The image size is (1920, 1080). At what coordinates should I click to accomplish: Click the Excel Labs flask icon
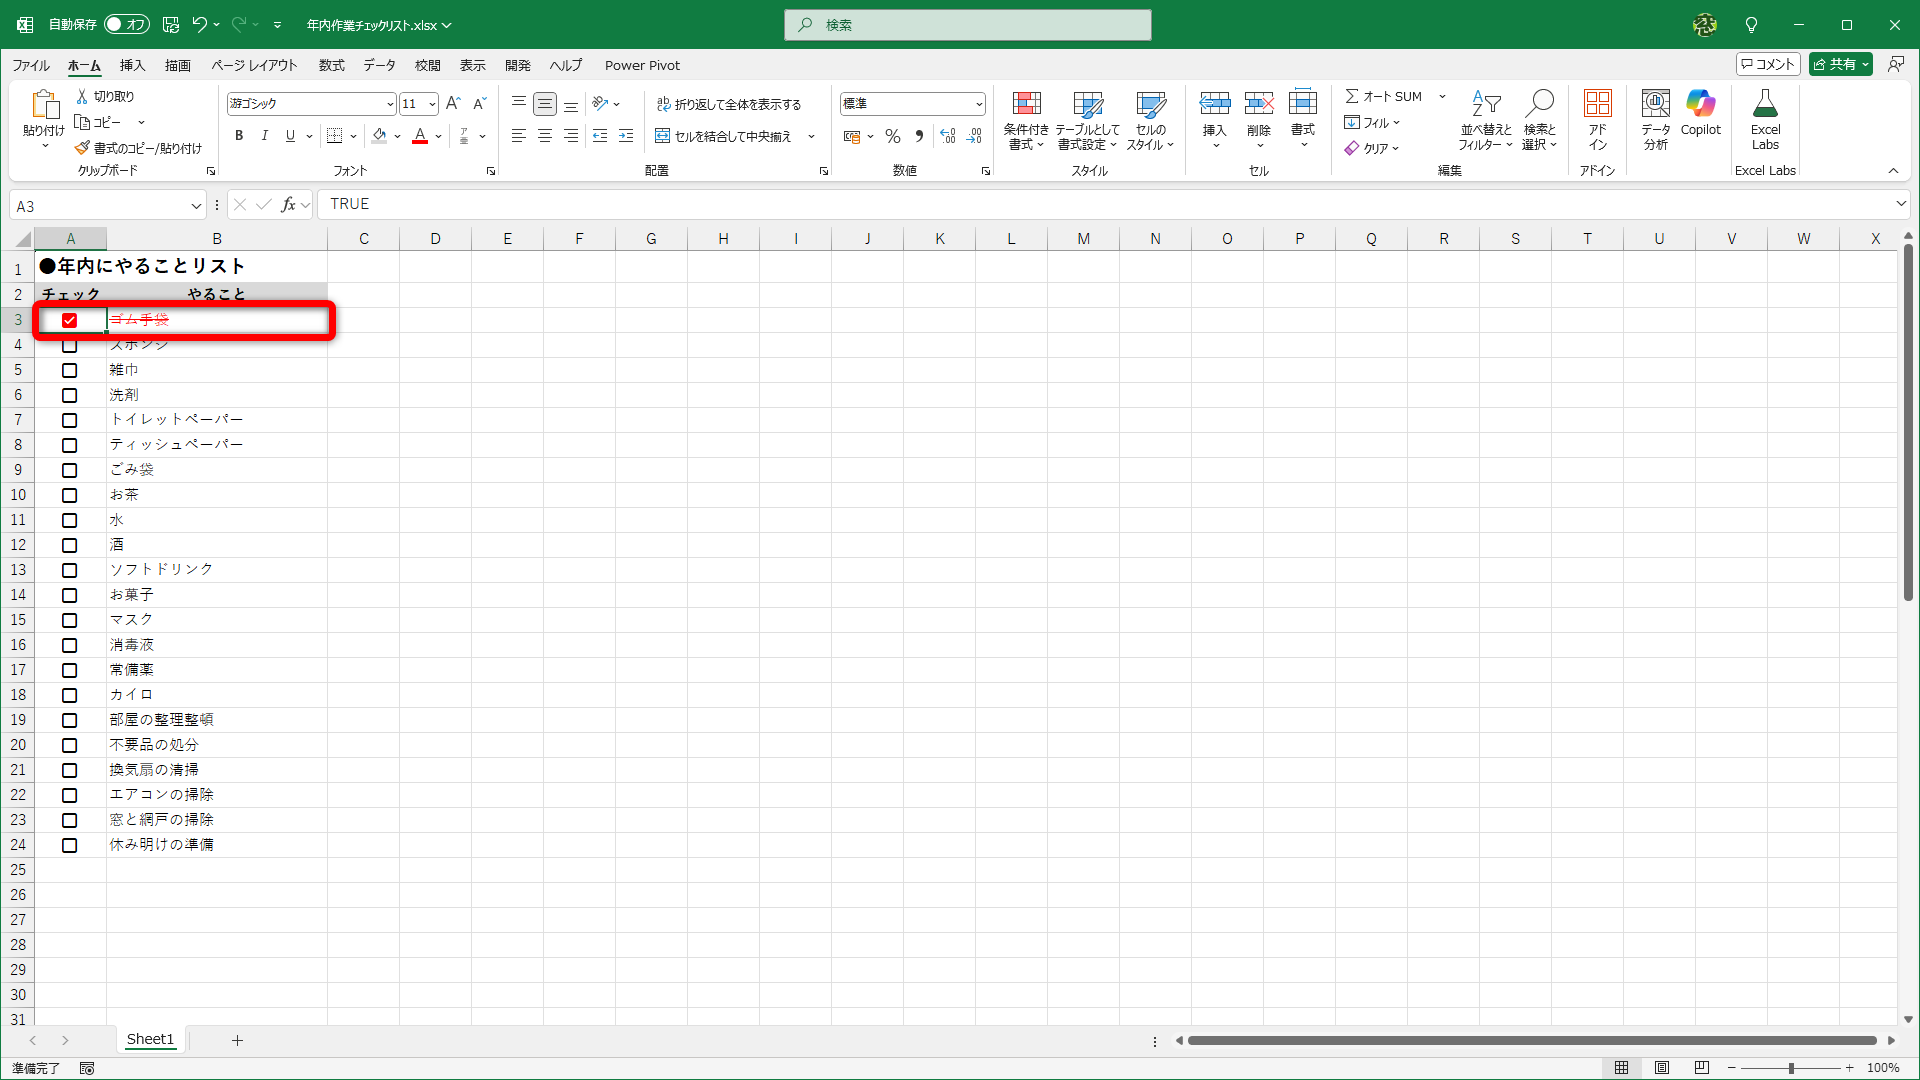(1765, 104)
